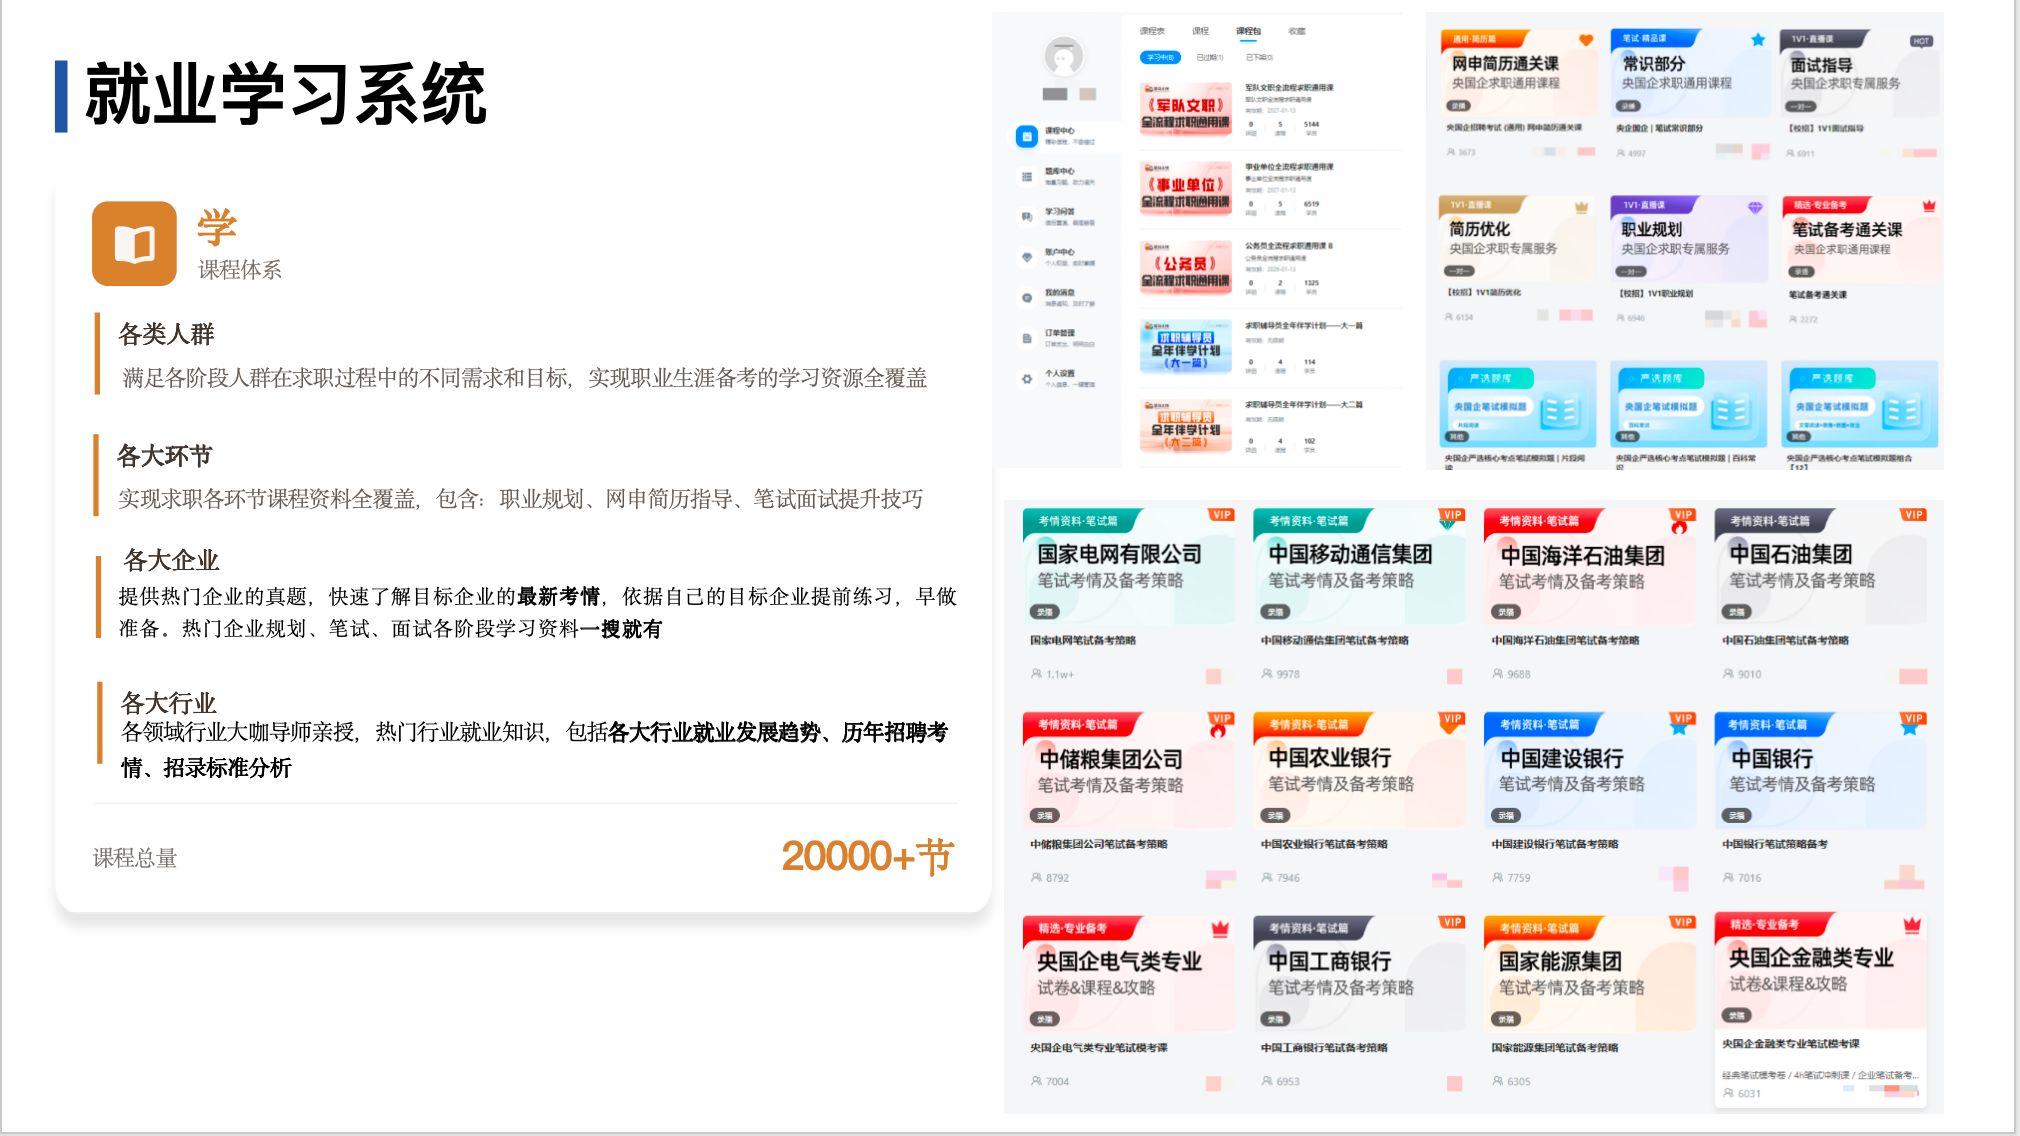Click HOT badge on 面试指导 card
2020x1136 pixels.
1921,41
